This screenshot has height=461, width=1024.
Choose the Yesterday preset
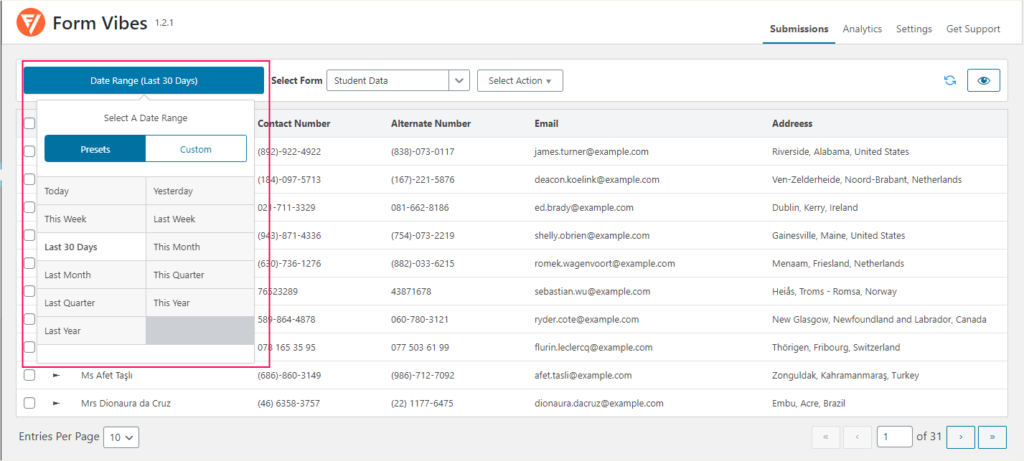pos(200,191)
